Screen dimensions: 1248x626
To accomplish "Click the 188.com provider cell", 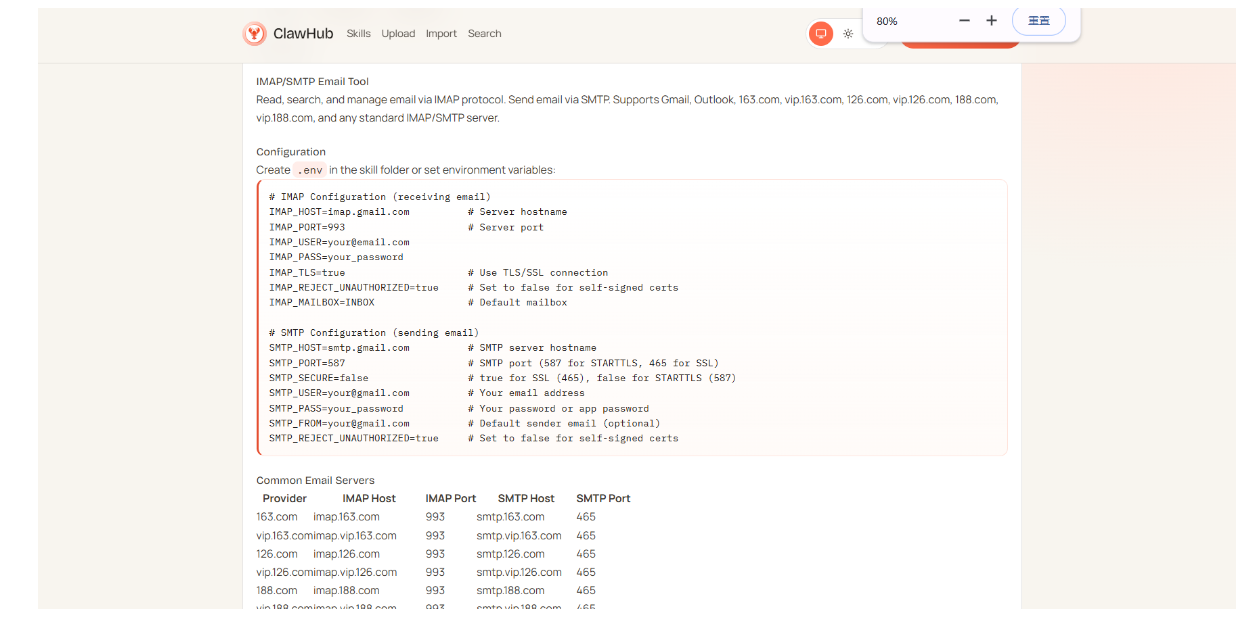I will coord(277,591).
